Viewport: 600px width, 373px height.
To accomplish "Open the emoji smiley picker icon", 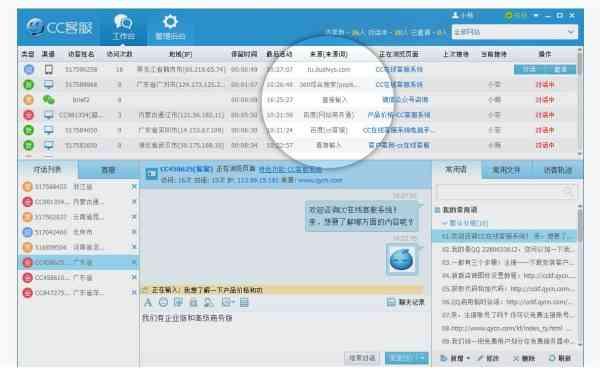I will click(163, 303).
